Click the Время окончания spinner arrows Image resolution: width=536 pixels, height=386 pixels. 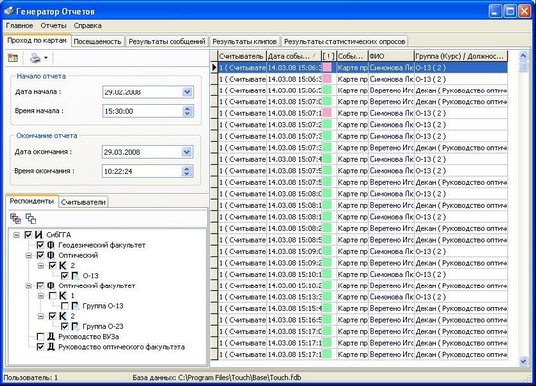(x=187, y=171)
